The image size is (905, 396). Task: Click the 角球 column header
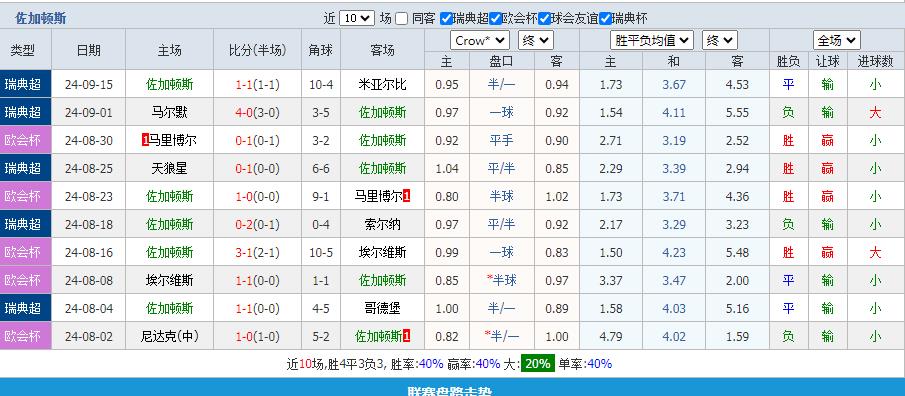(x=321, y=50)
